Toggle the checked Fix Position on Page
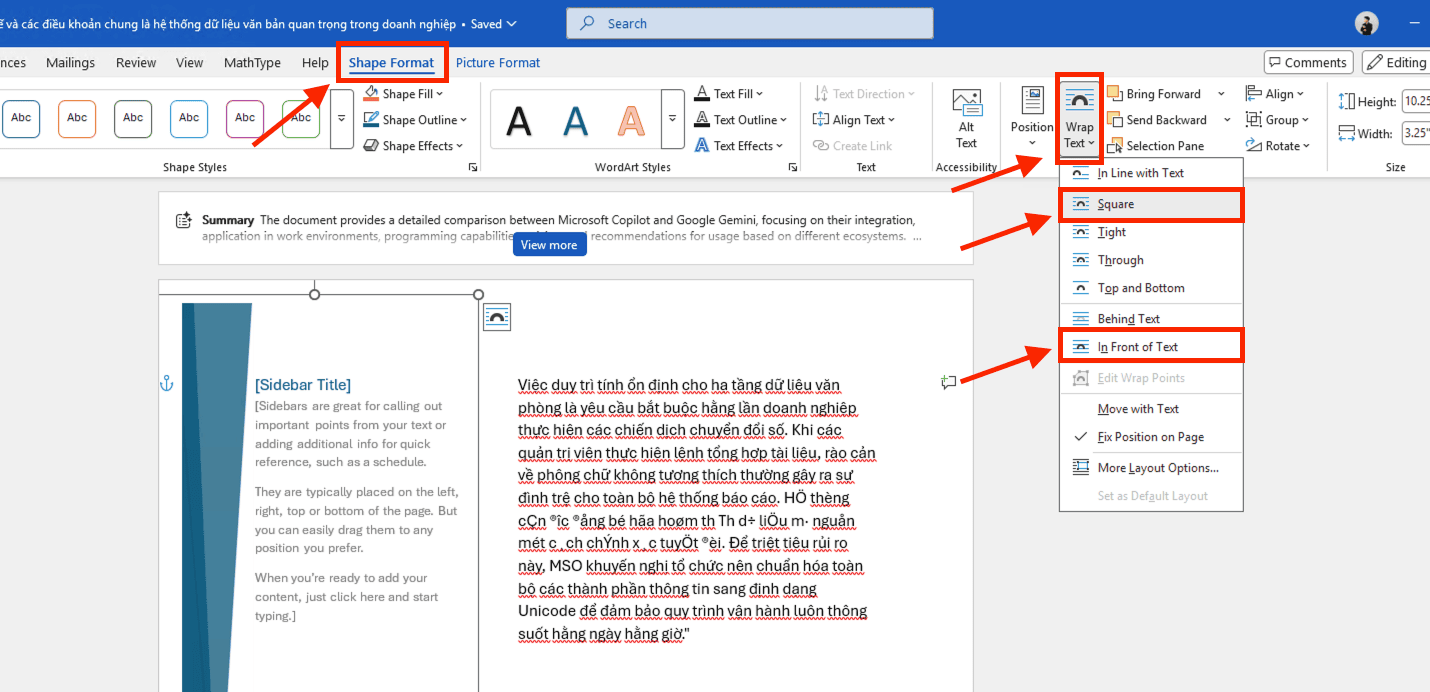 (1151, 437)
